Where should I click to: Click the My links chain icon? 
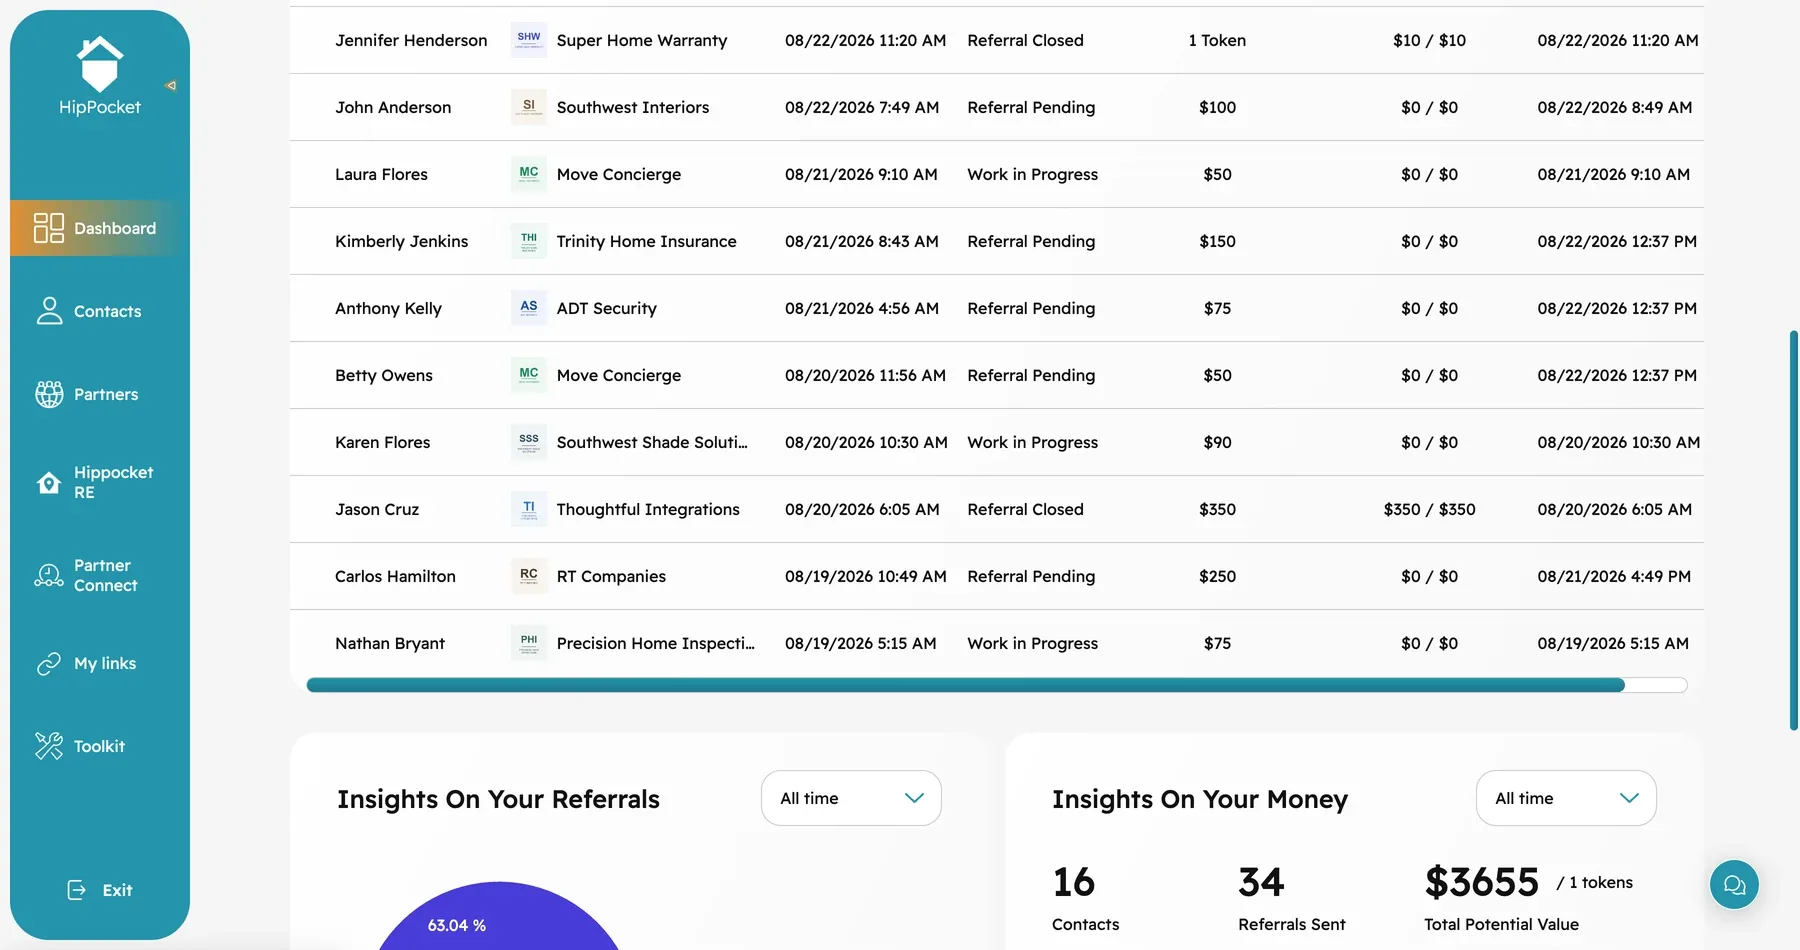49,663
